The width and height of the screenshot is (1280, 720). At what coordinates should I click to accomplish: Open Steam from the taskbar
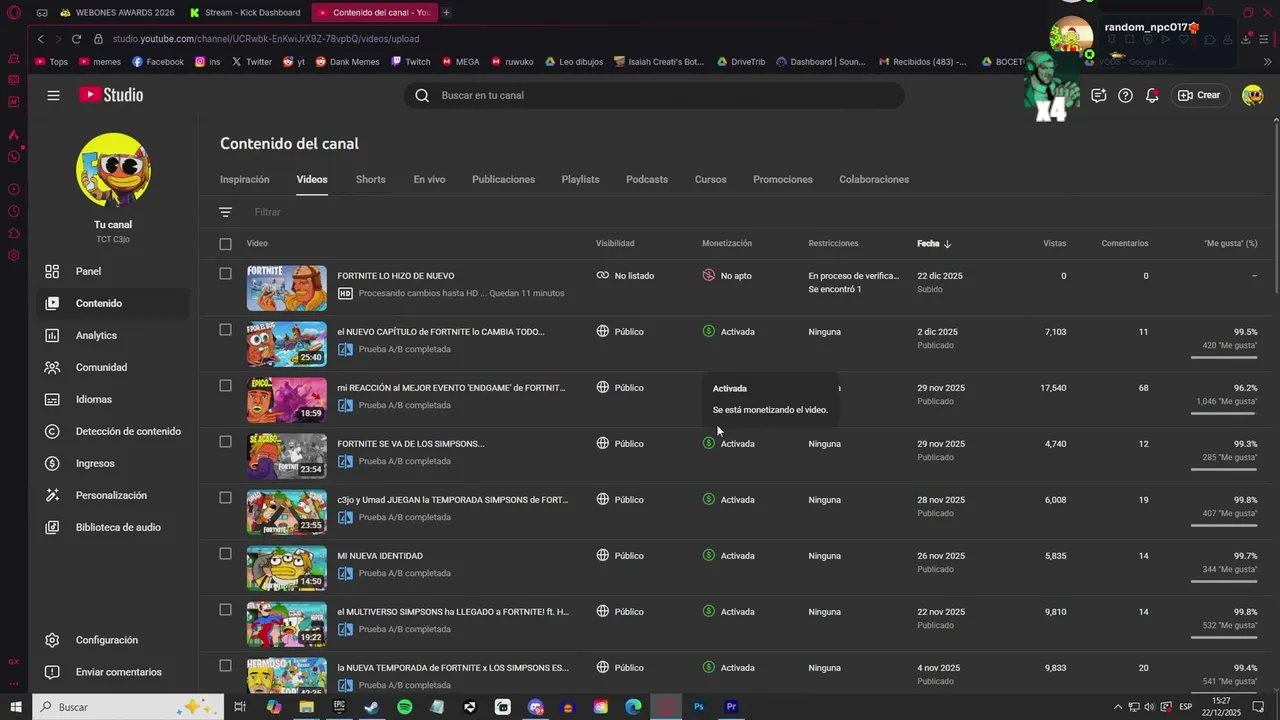tap(371, 707)
